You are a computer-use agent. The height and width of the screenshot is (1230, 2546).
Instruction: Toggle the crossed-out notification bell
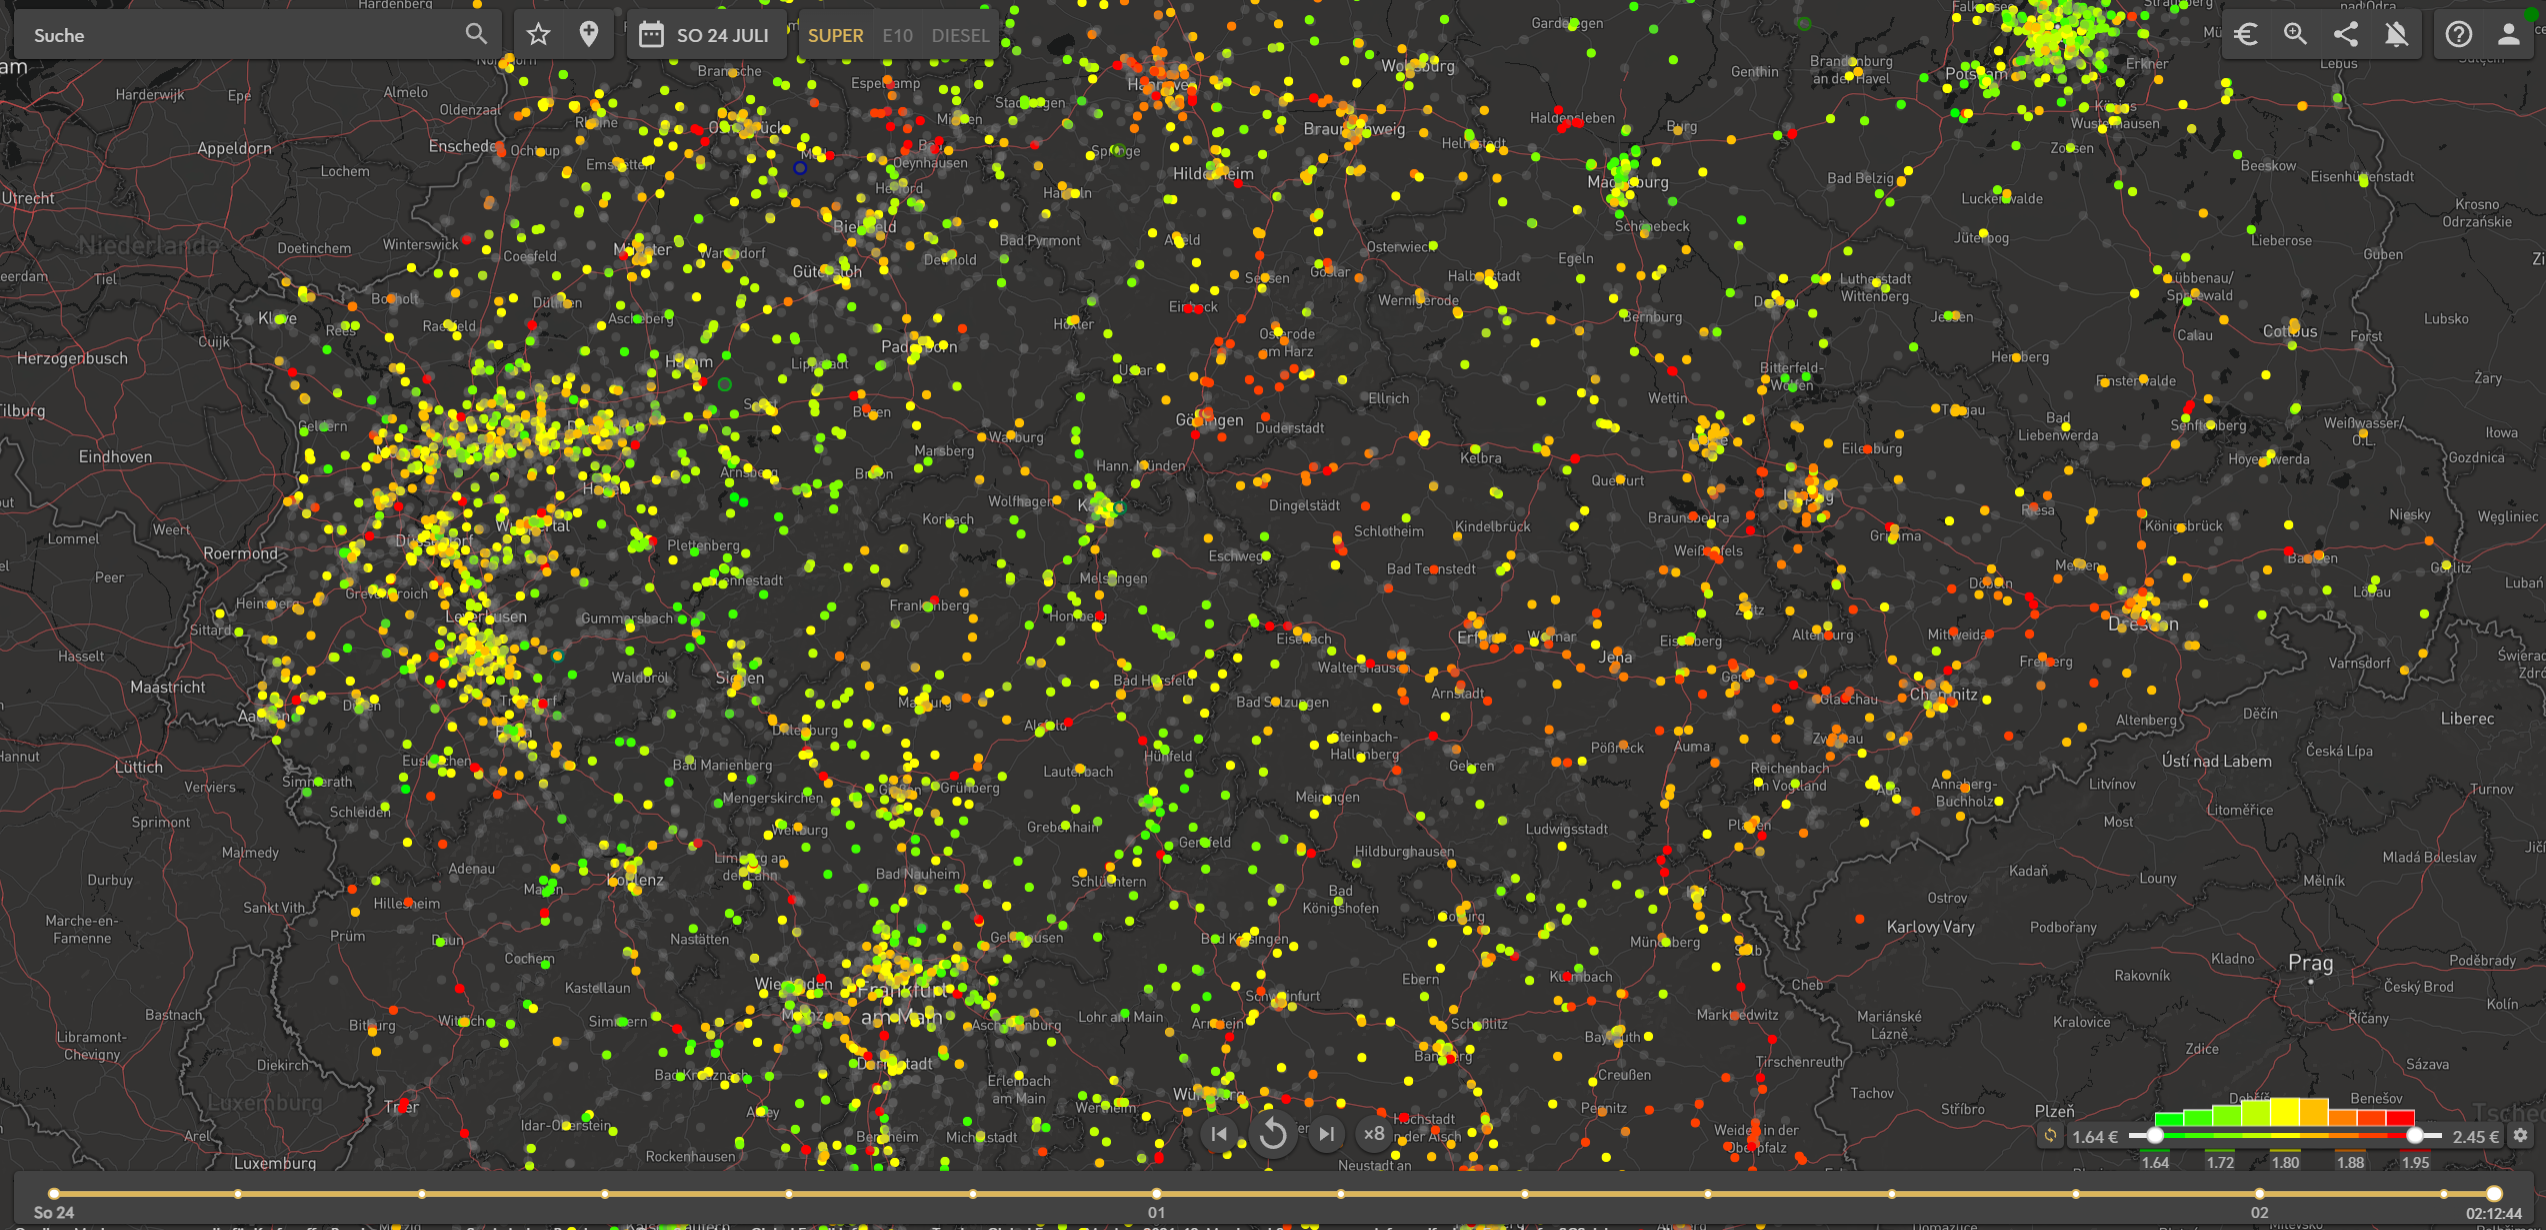[2396, 35]
